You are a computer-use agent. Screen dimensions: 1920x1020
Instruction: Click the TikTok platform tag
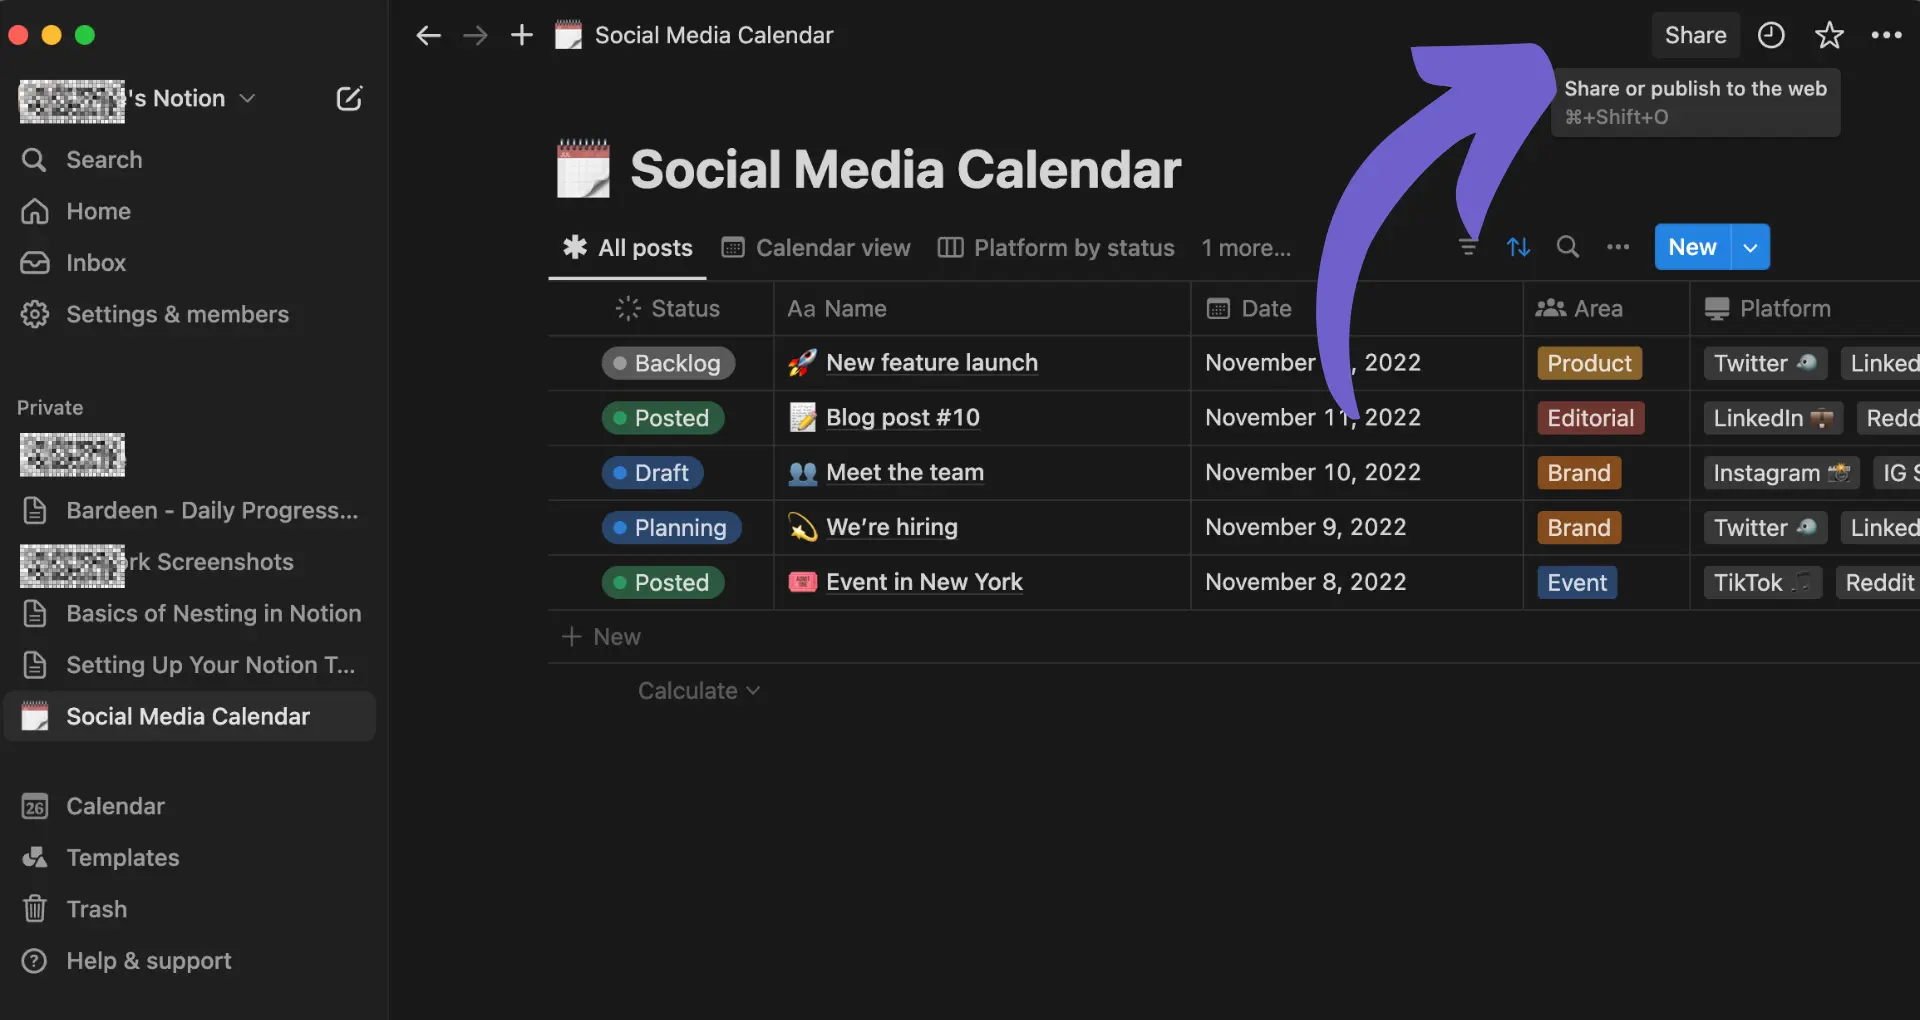click(1762, 583)
